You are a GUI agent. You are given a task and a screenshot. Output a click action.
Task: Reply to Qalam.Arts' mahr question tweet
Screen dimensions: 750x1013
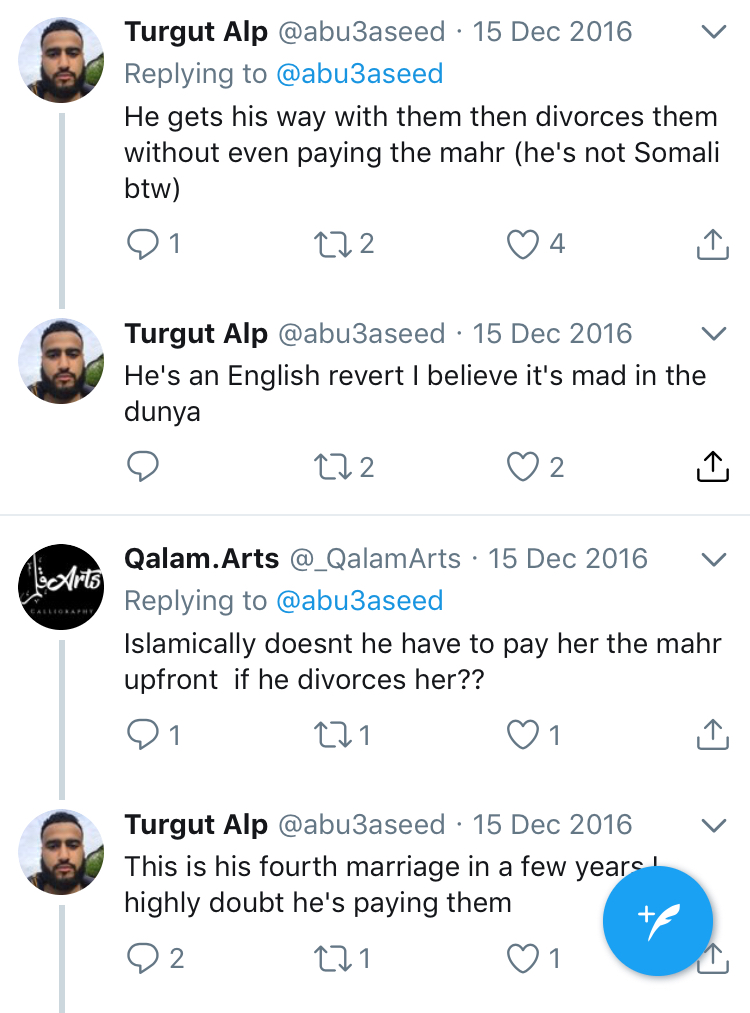tap(144, 735)
